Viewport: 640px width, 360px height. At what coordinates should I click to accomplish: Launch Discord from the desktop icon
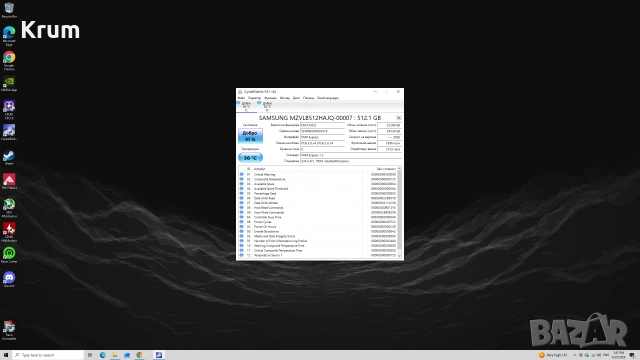pos(9,279)
